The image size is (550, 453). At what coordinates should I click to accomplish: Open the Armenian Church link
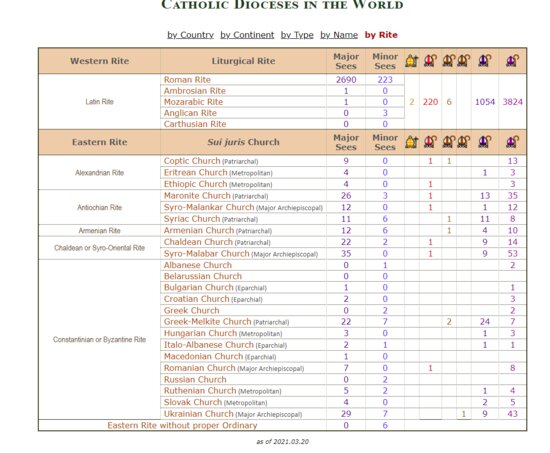click(199, 230)
